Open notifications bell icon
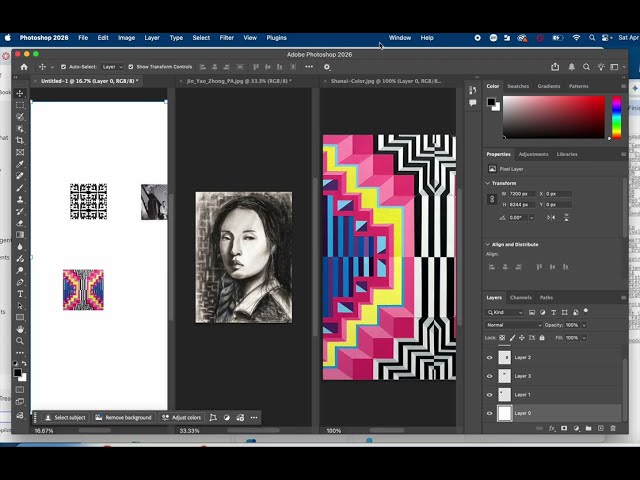The width and height of the screenshot is (640, 480). [x=571, y=67]
